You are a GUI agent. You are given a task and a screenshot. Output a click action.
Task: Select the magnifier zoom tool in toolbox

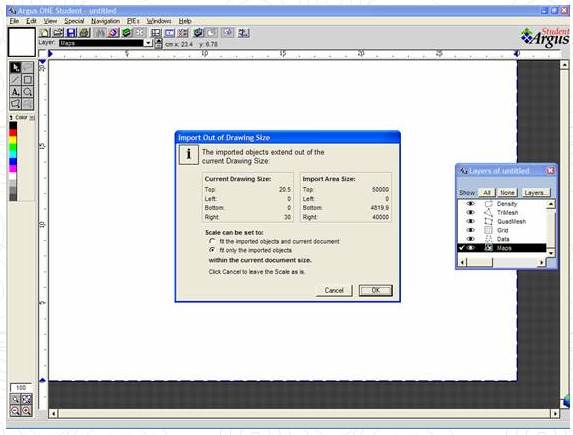click(27, 92)
